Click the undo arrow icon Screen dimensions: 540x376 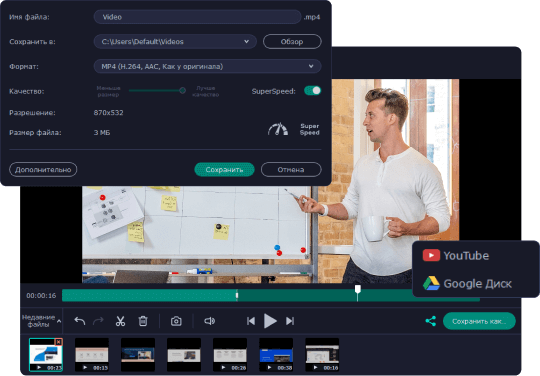tap(80, 321)
